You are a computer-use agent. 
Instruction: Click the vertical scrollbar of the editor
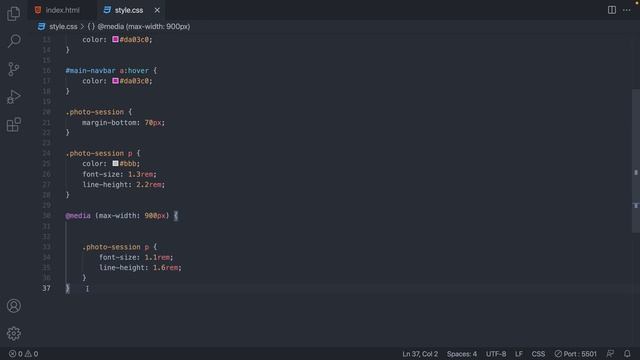click(x=636, y=161)
